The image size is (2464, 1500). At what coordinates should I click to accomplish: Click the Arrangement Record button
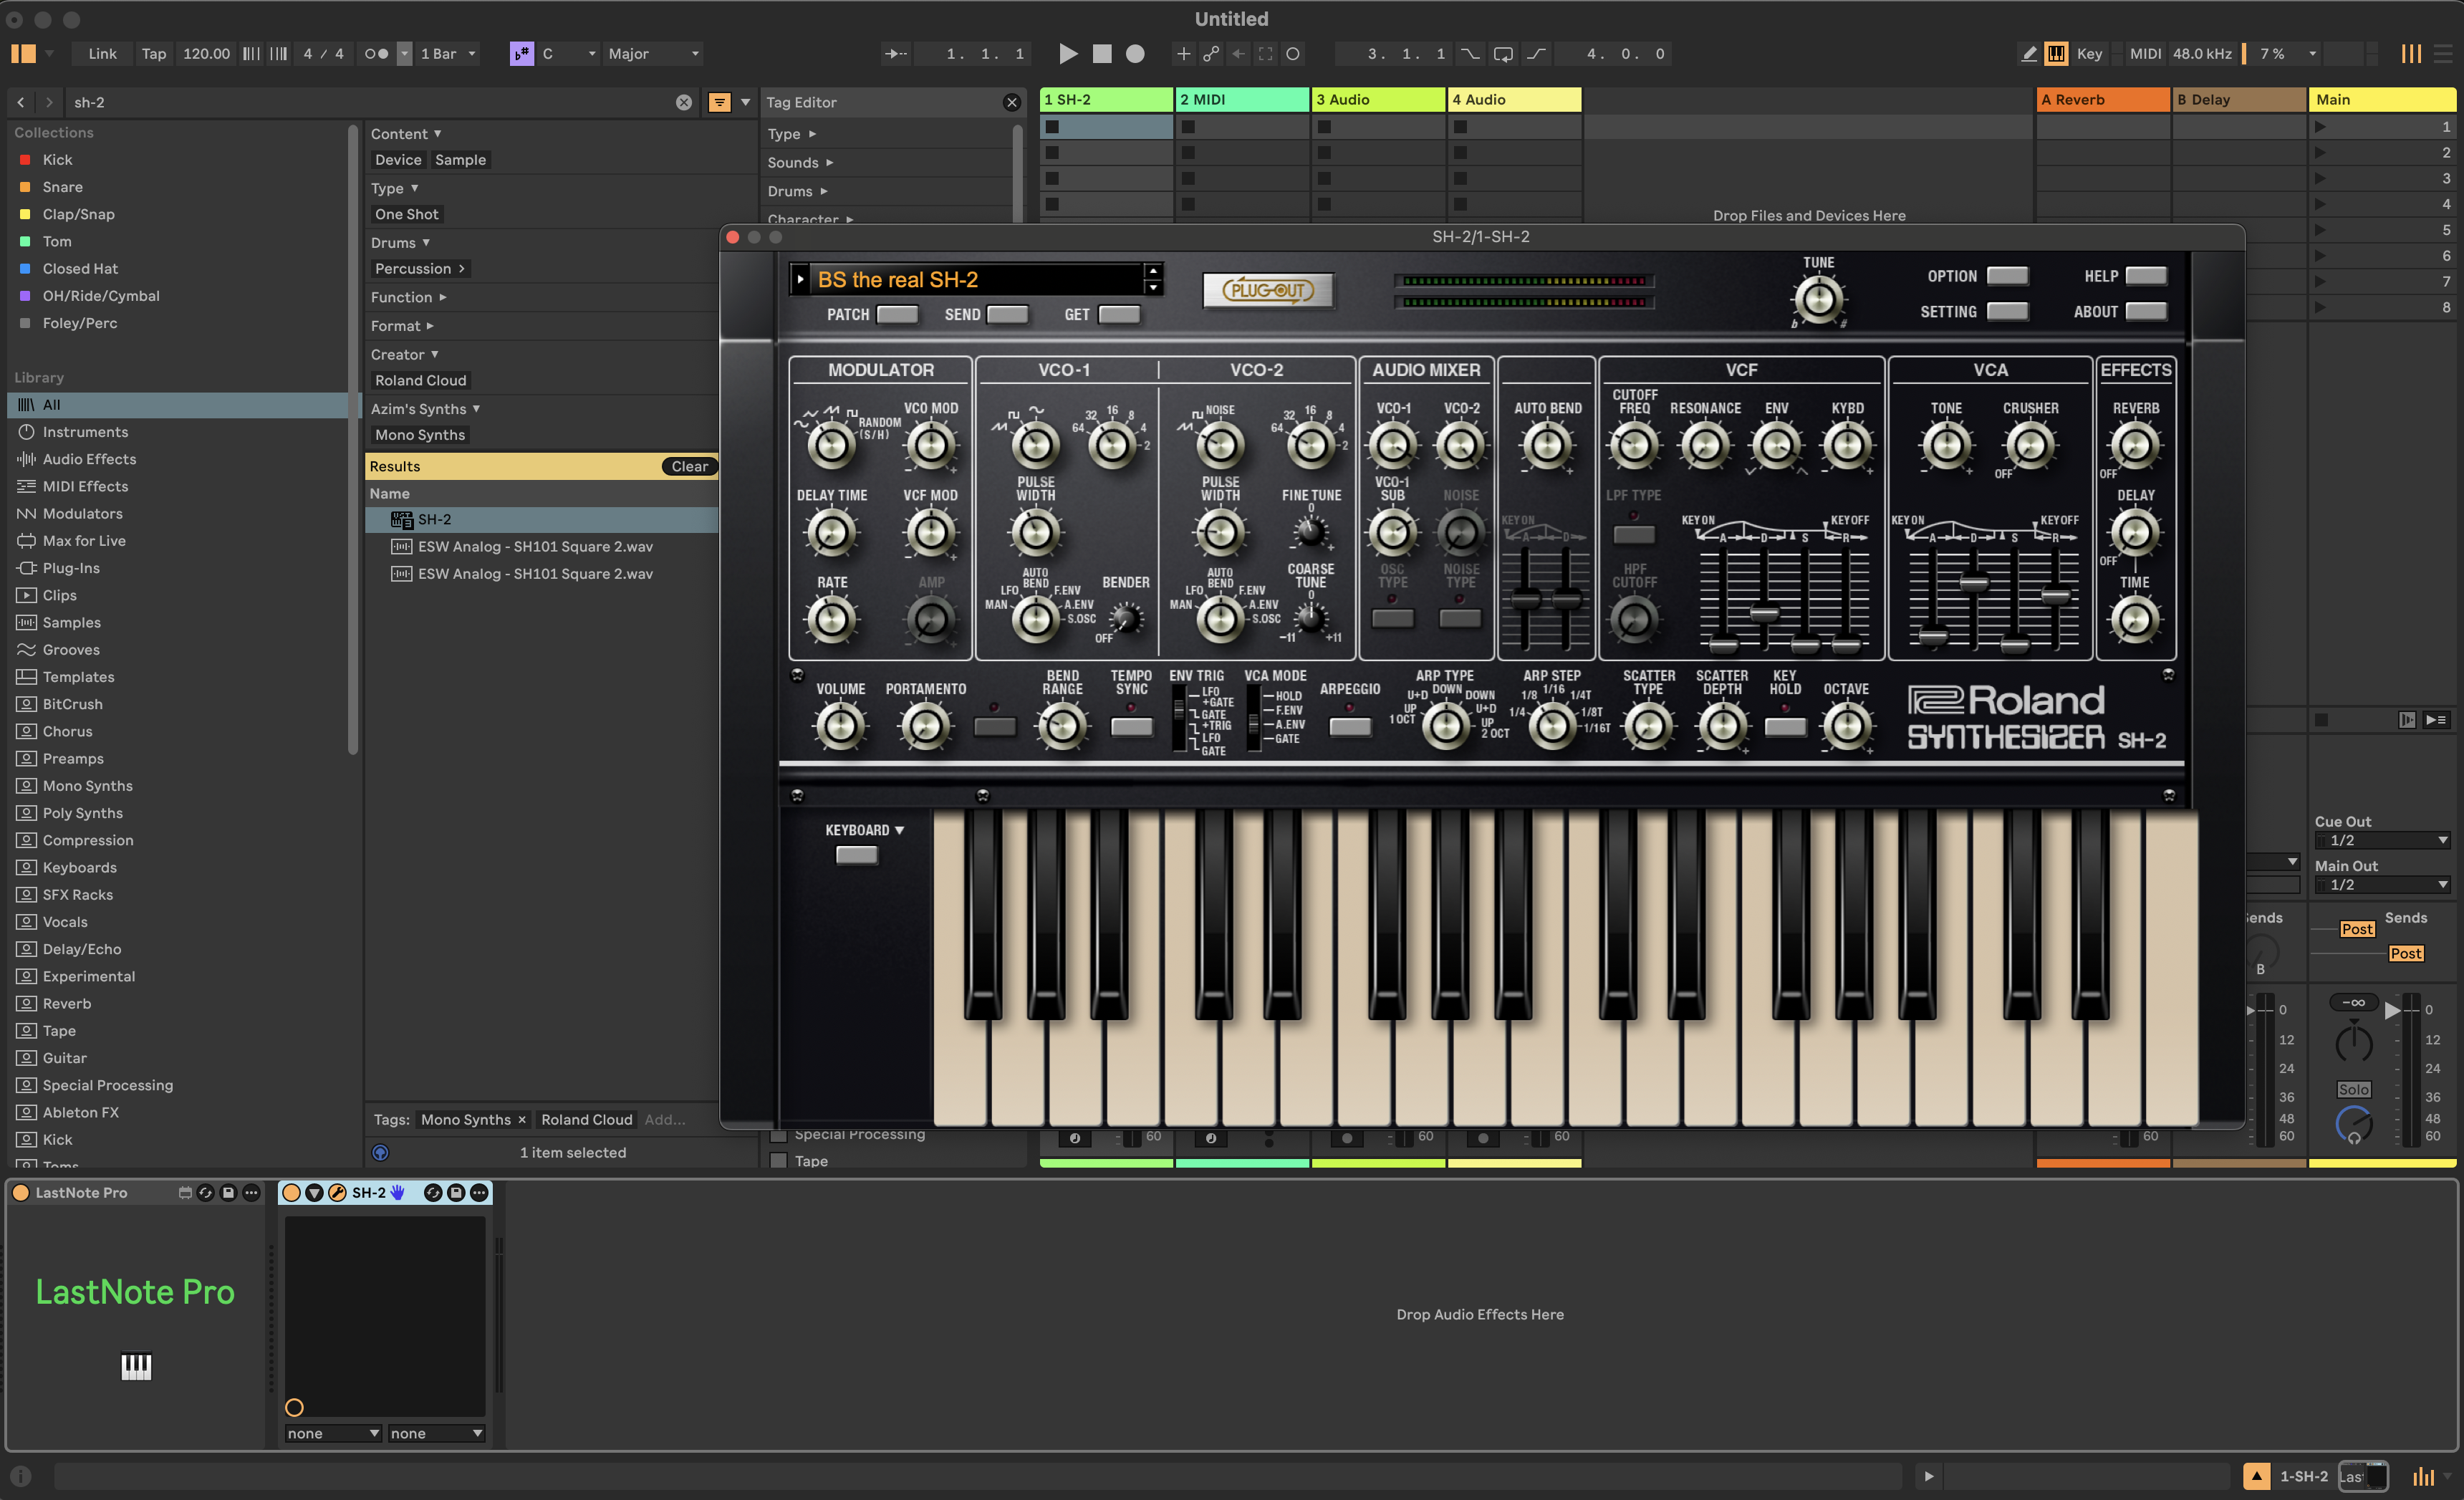pyautogui.click(x=1135, y=54)
